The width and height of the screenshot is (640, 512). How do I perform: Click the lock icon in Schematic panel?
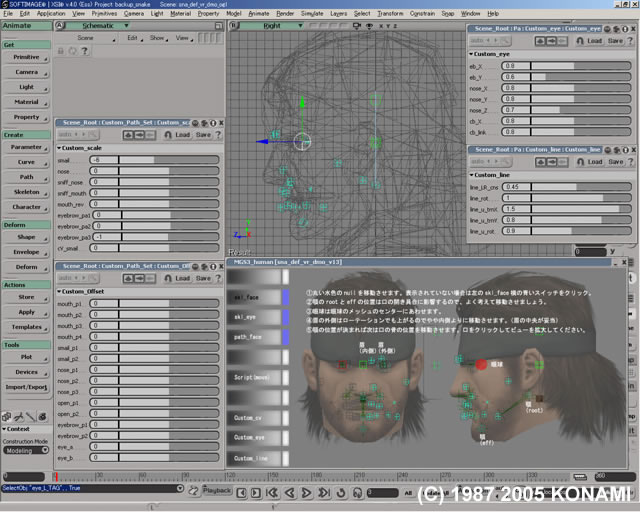tap(60, 51)
